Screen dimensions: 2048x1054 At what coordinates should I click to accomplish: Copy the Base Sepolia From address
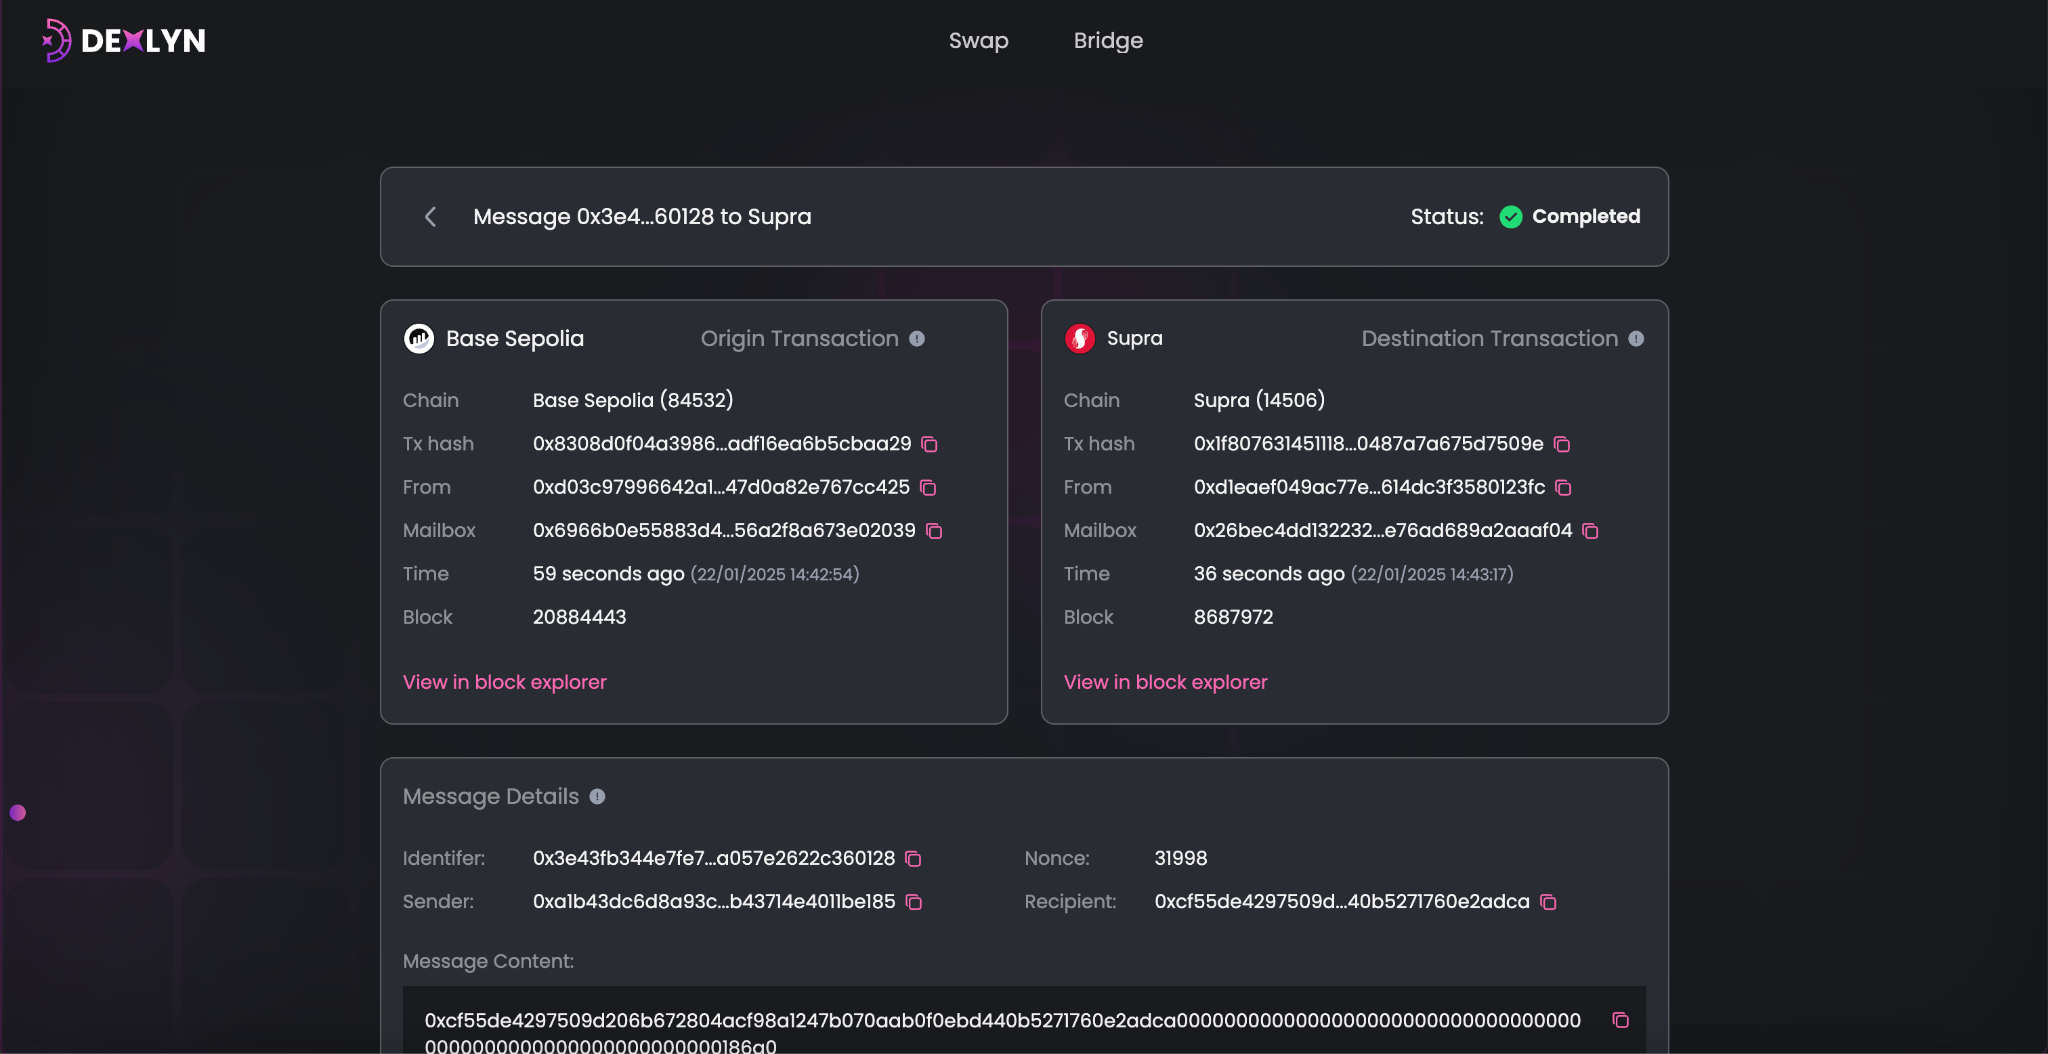click(x=928, y=488)
